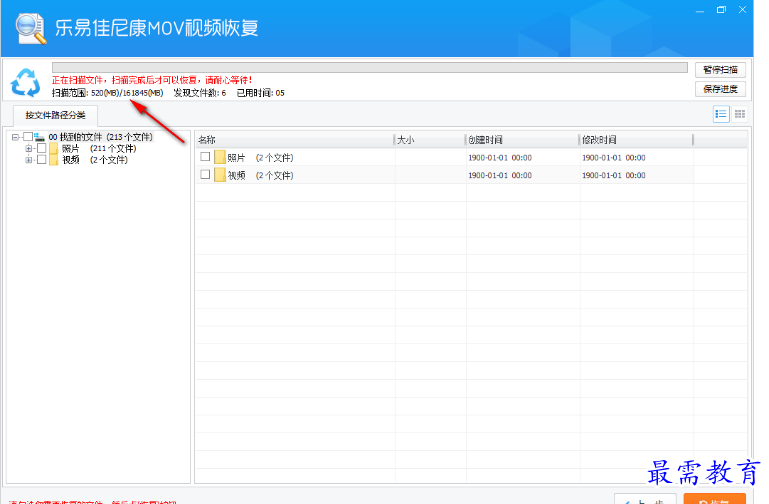Viewport: 769px width, 504px height.
Task: Sort the list by the 大小 column header
Action: point(430,140)
